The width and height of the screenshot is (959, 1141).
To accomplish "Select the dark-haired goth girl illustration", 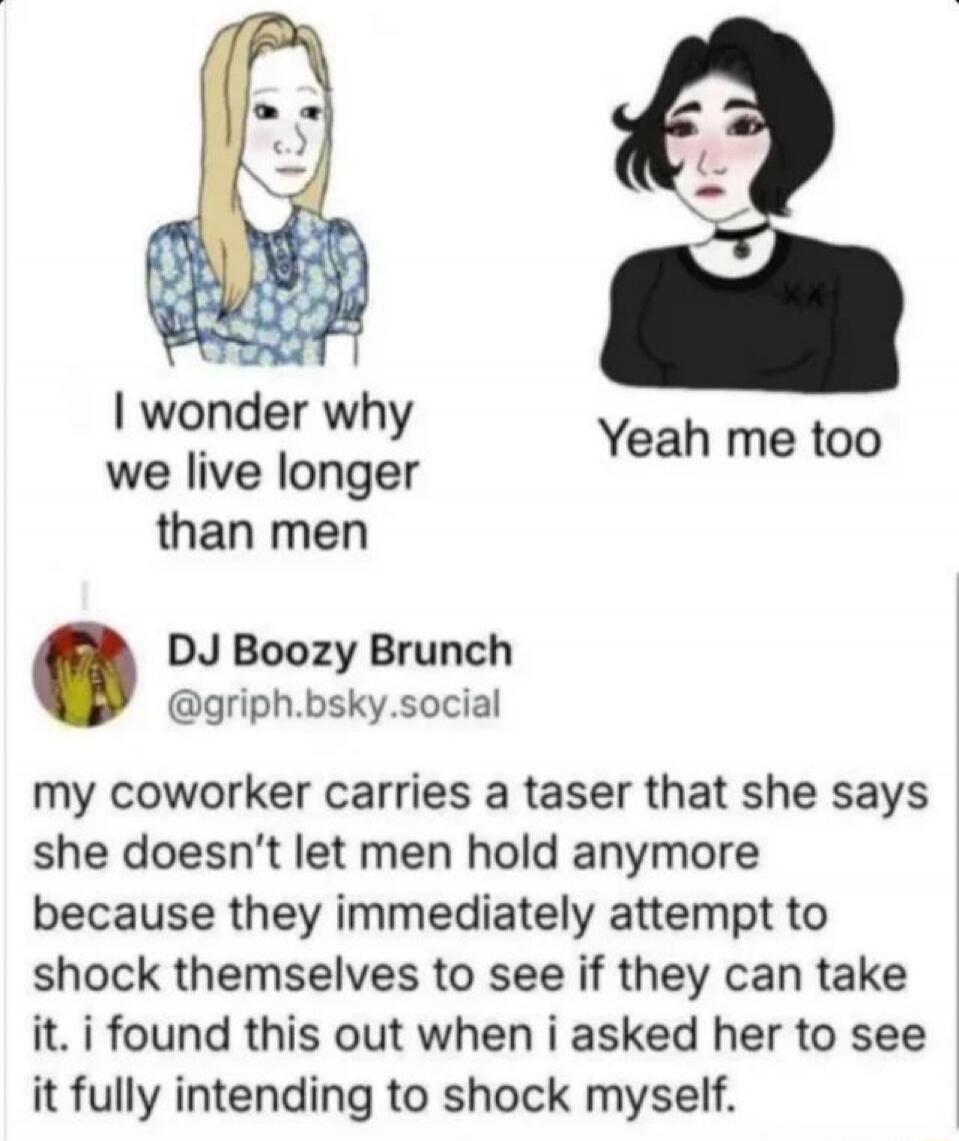I will [755, 204].
